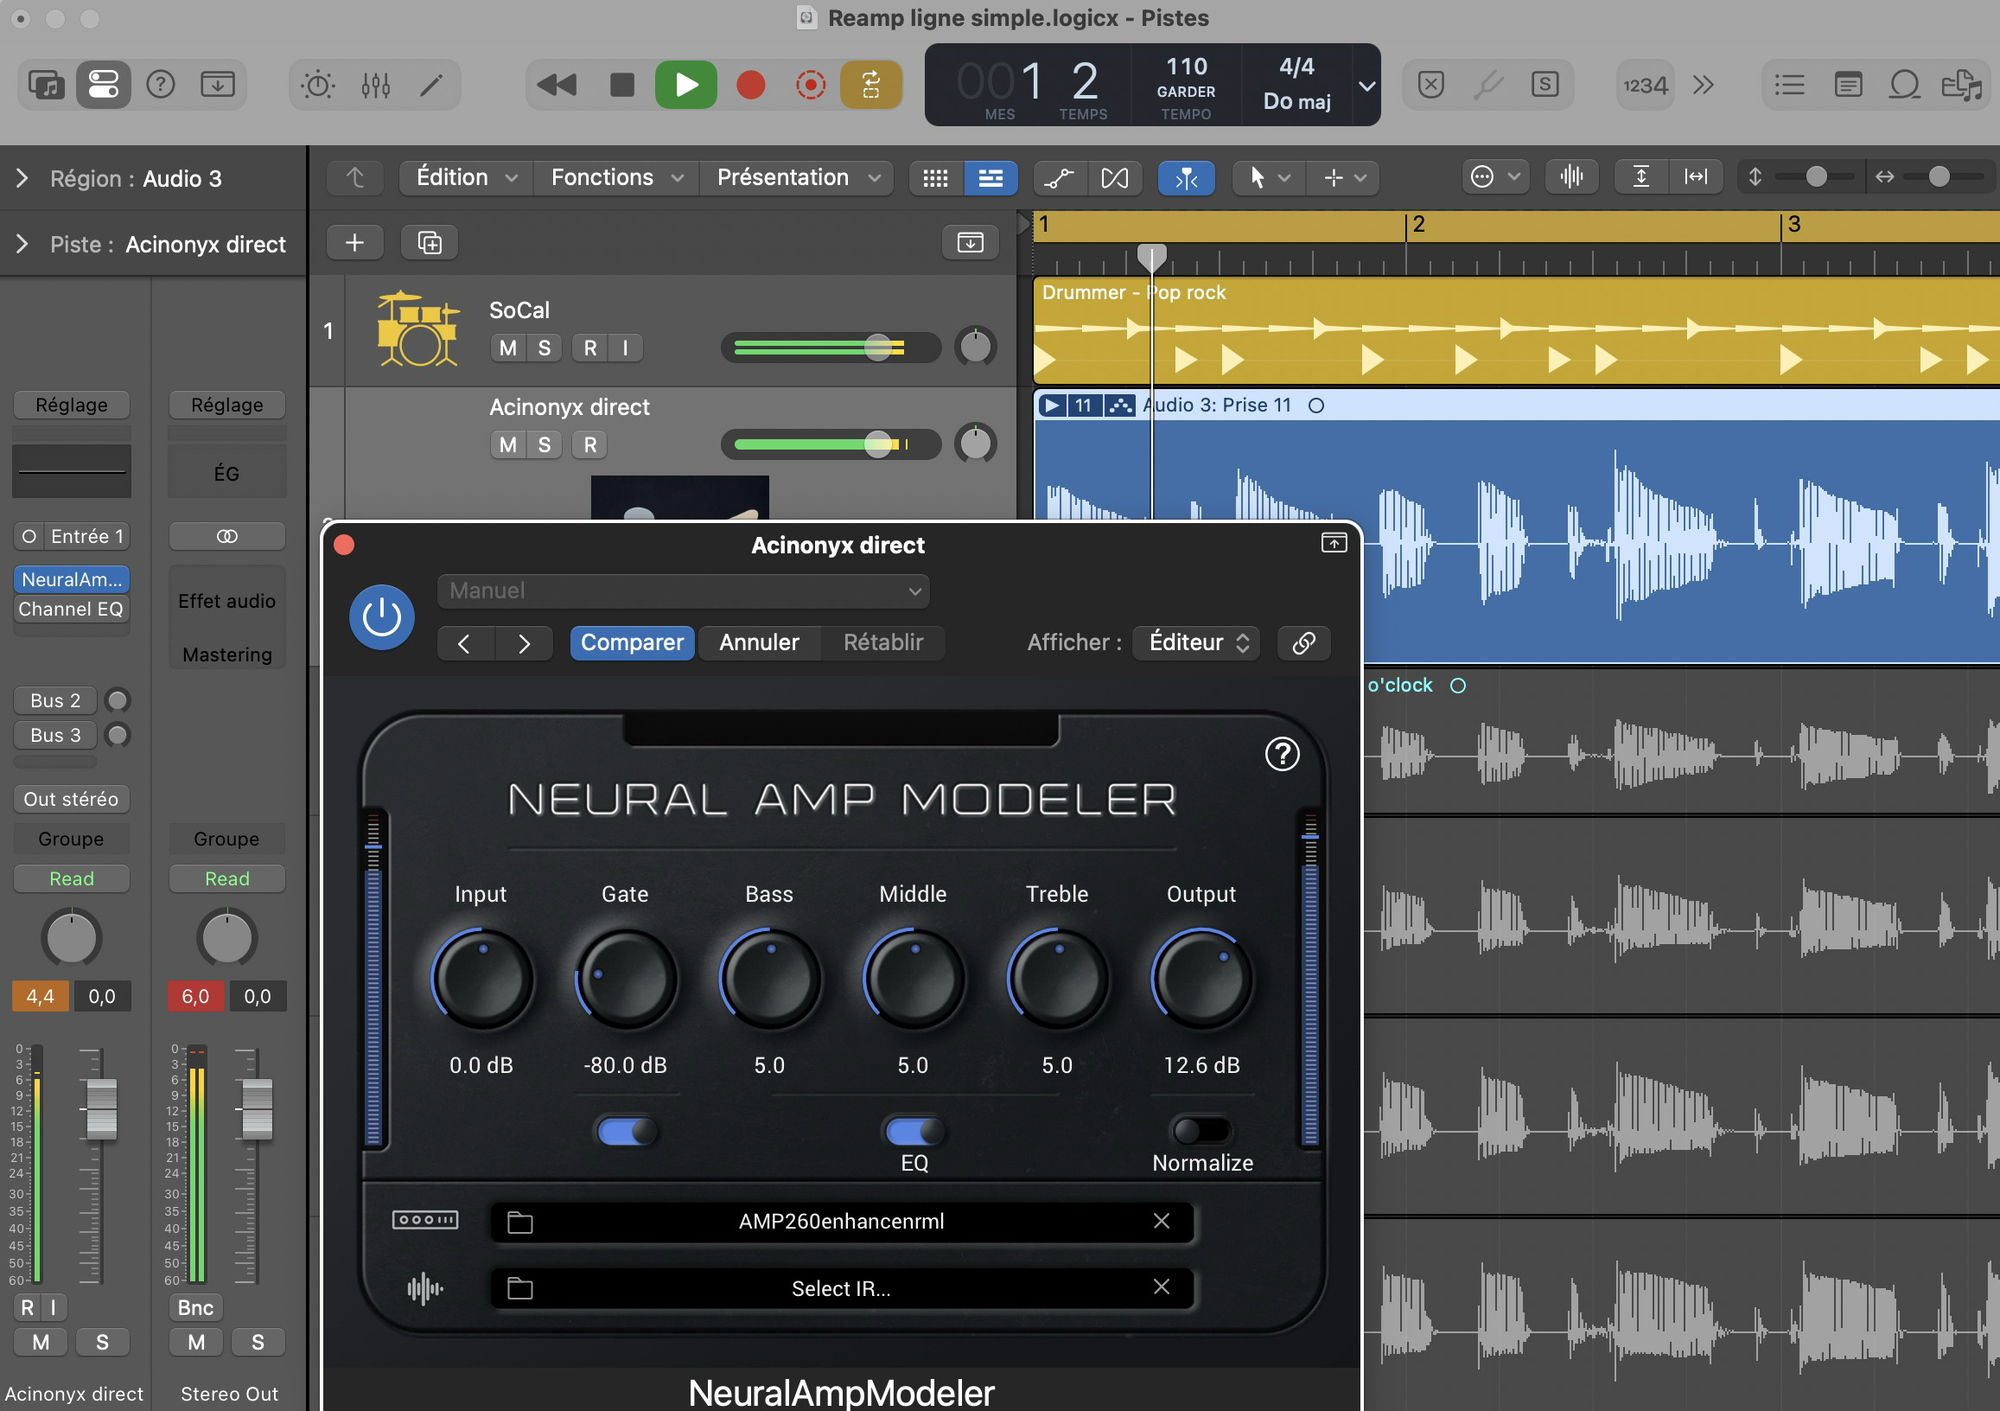
Task: Open the Snap mode dropdown icon
Action: click(x=1493, y=178)
